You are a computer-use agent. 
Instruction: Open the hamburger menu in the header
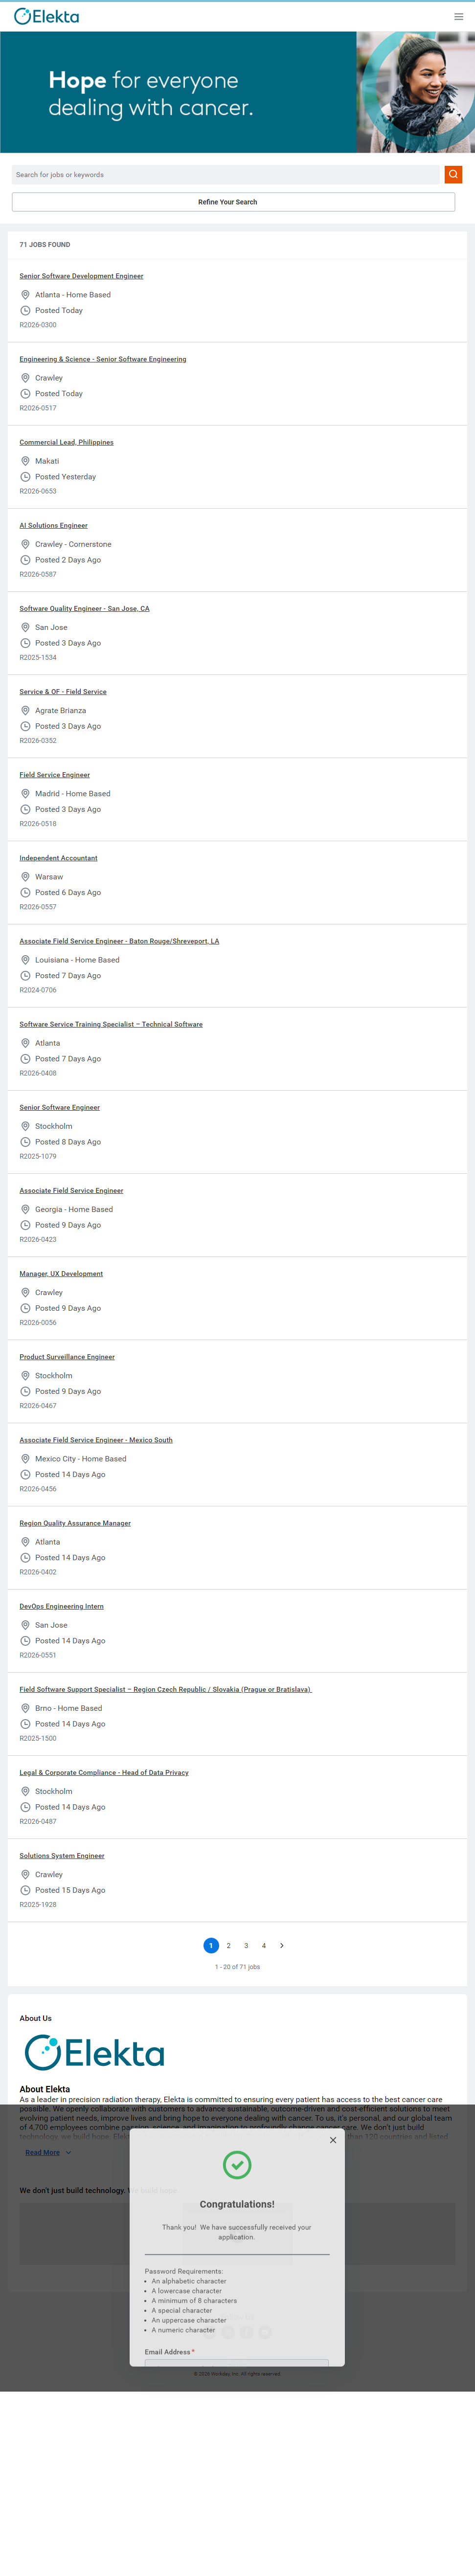458,16
